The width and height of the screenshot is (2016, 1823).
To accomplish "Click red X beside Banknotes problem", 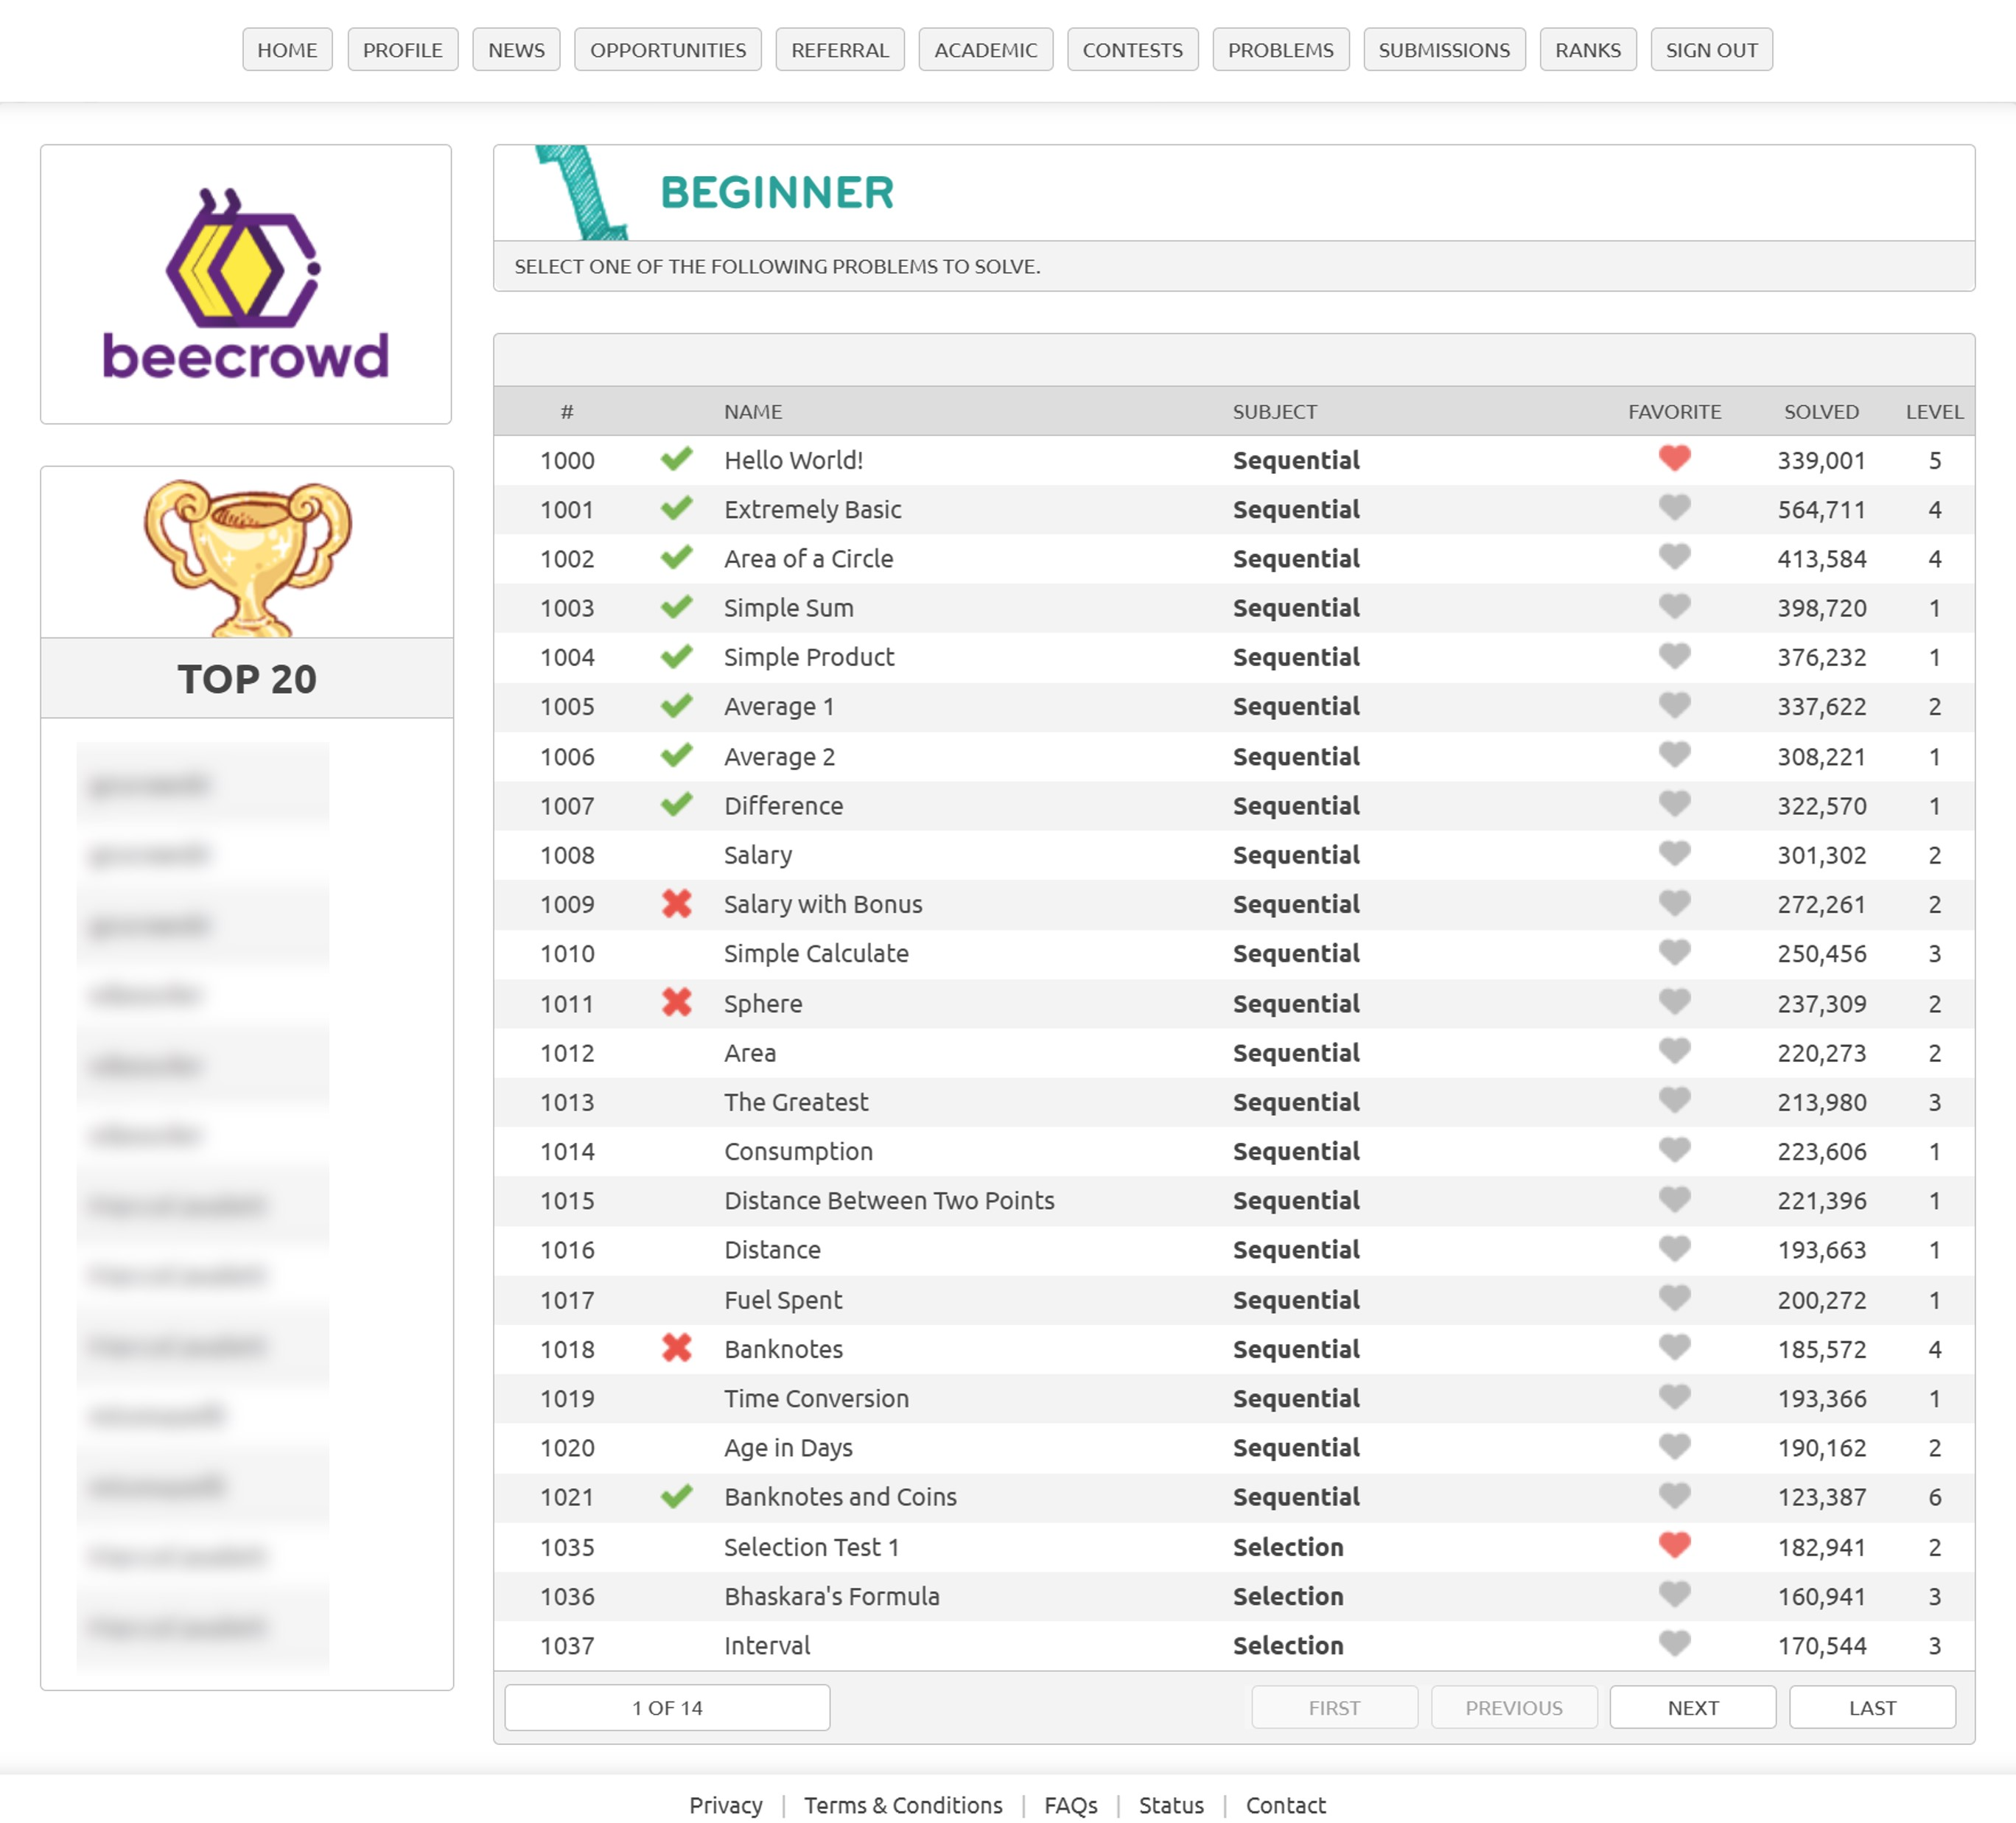I will 676,1348.
